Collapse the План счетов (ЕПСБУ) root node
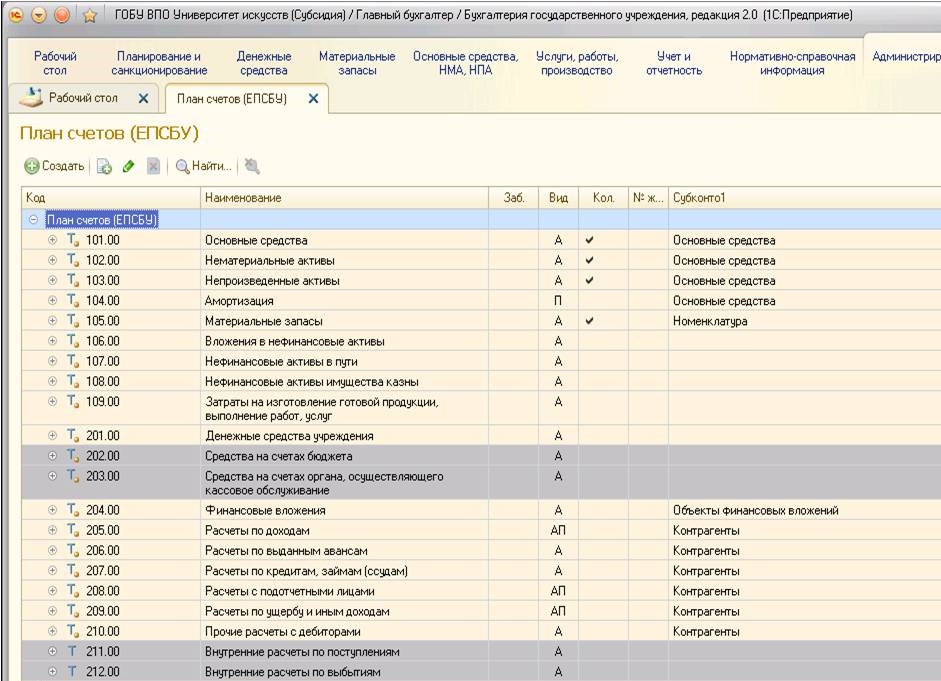Viewport: 941px width, 681px height. (33, 219)
